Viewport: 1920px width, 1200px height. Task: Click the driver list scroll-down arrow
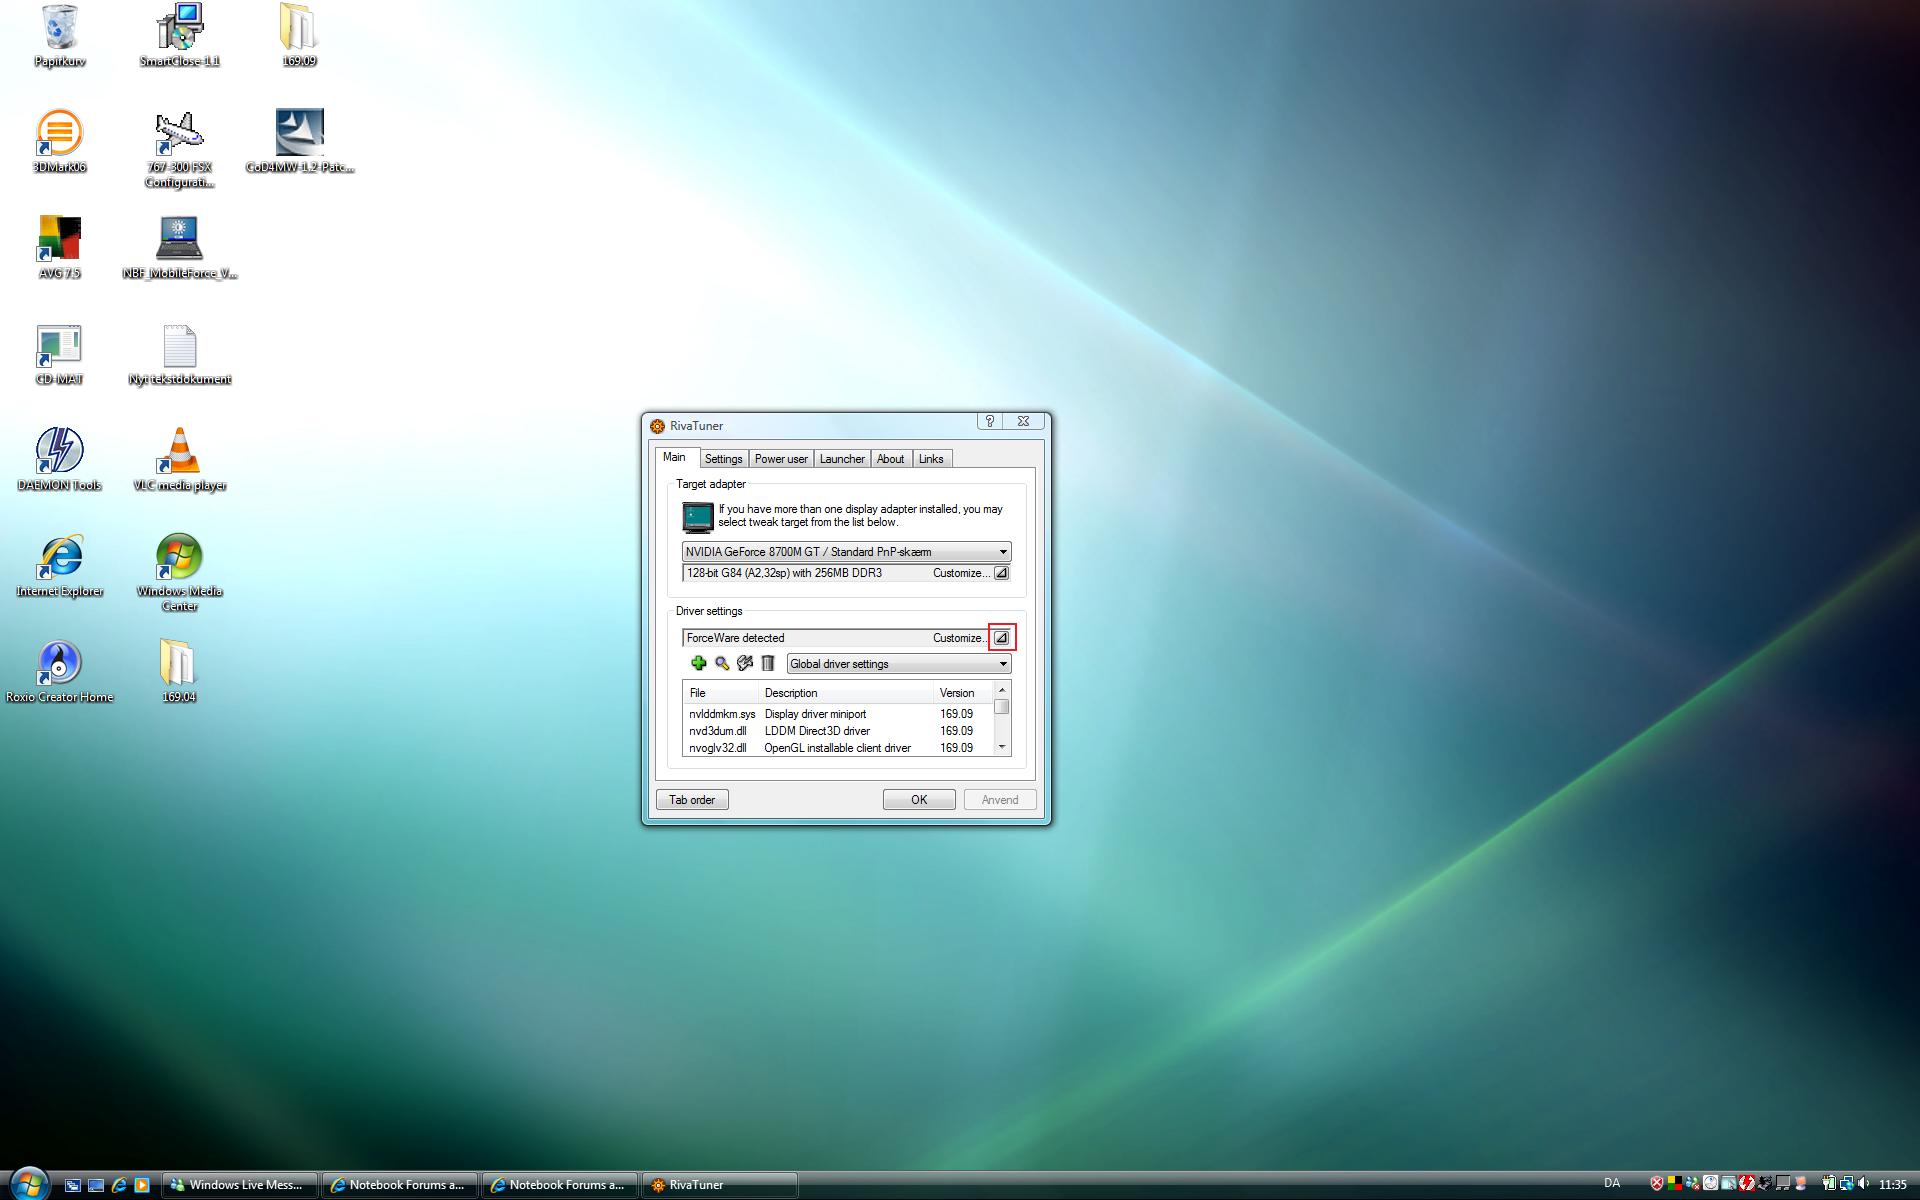(1002, 747)
